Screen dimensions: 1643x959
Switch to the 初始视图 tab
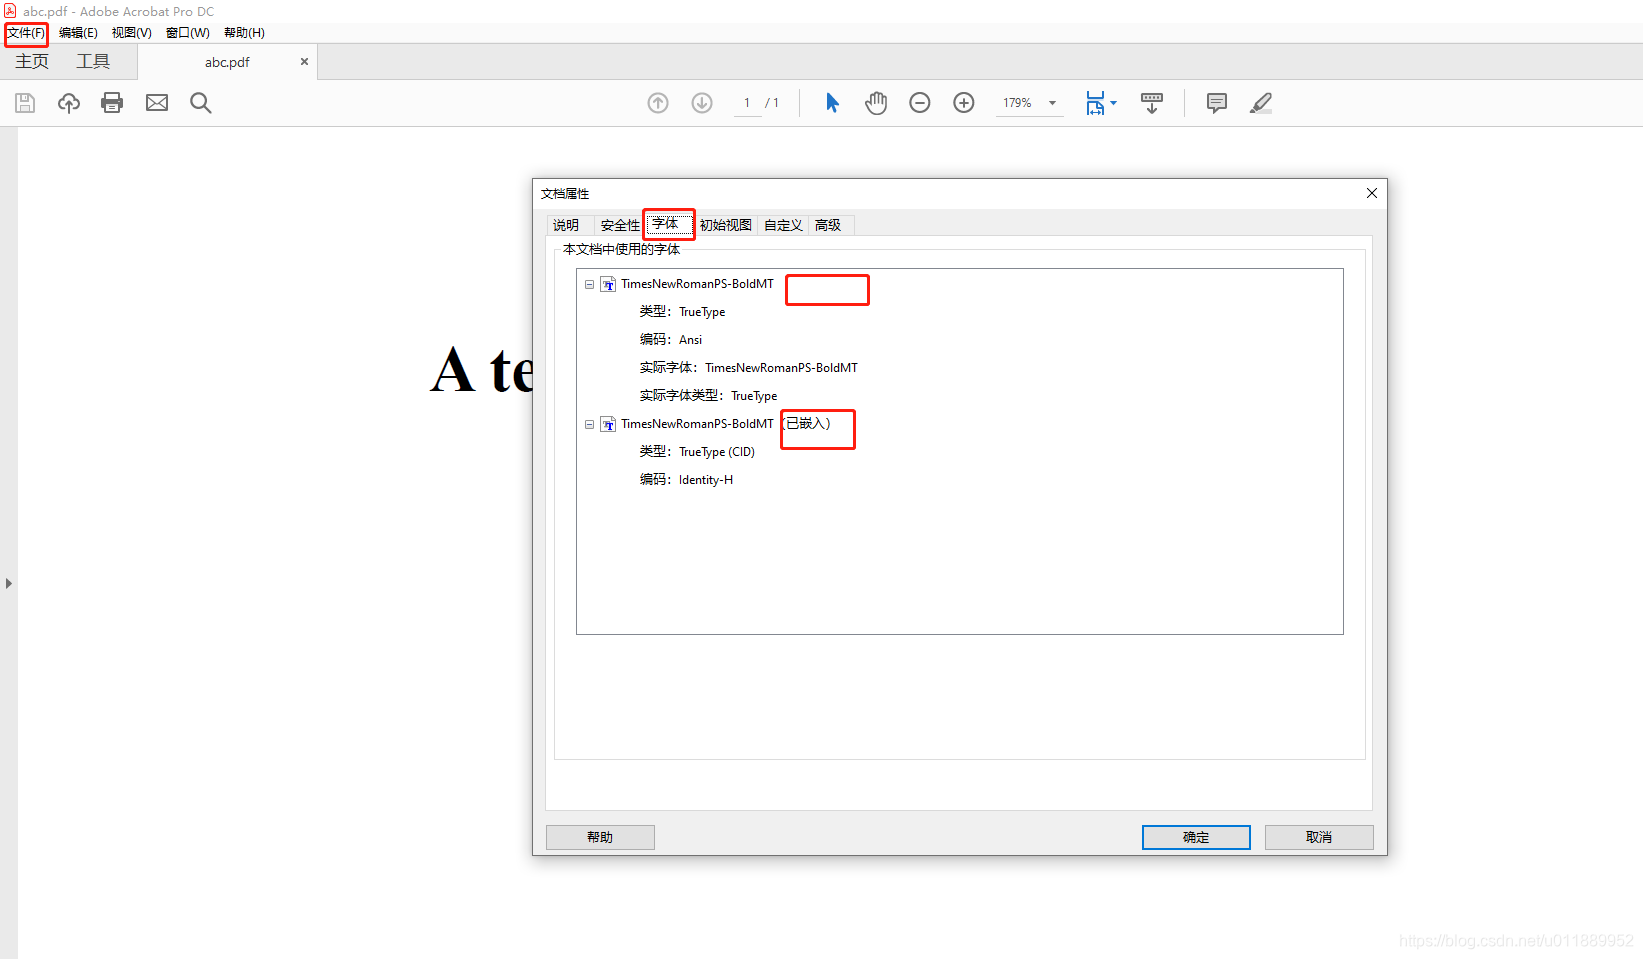[725, 225]
